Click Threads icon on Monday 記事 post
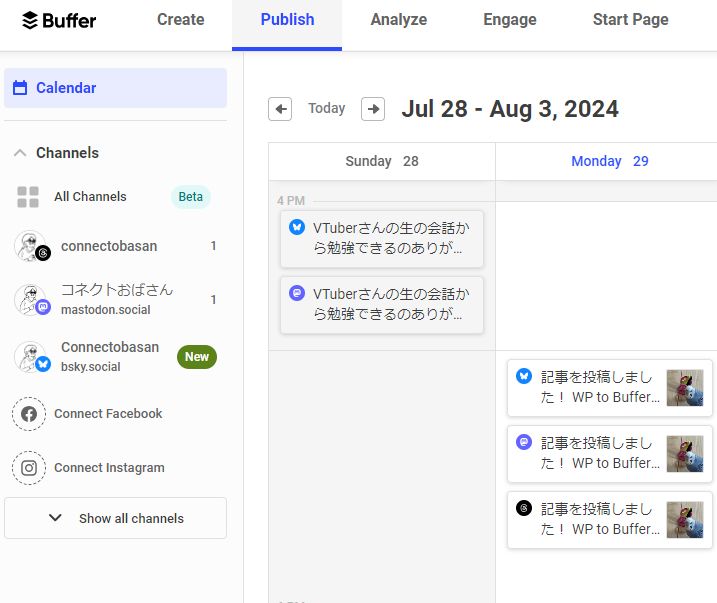Image resolution: width=717 pixels, height=603 pixels. click(524, 507)
